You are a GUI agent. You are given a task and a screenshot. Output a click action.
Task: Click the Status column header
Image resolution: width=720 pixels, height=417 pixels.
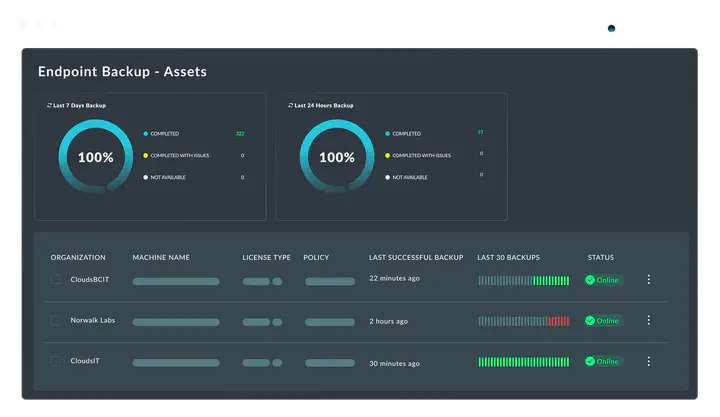[x=600, y=258]
